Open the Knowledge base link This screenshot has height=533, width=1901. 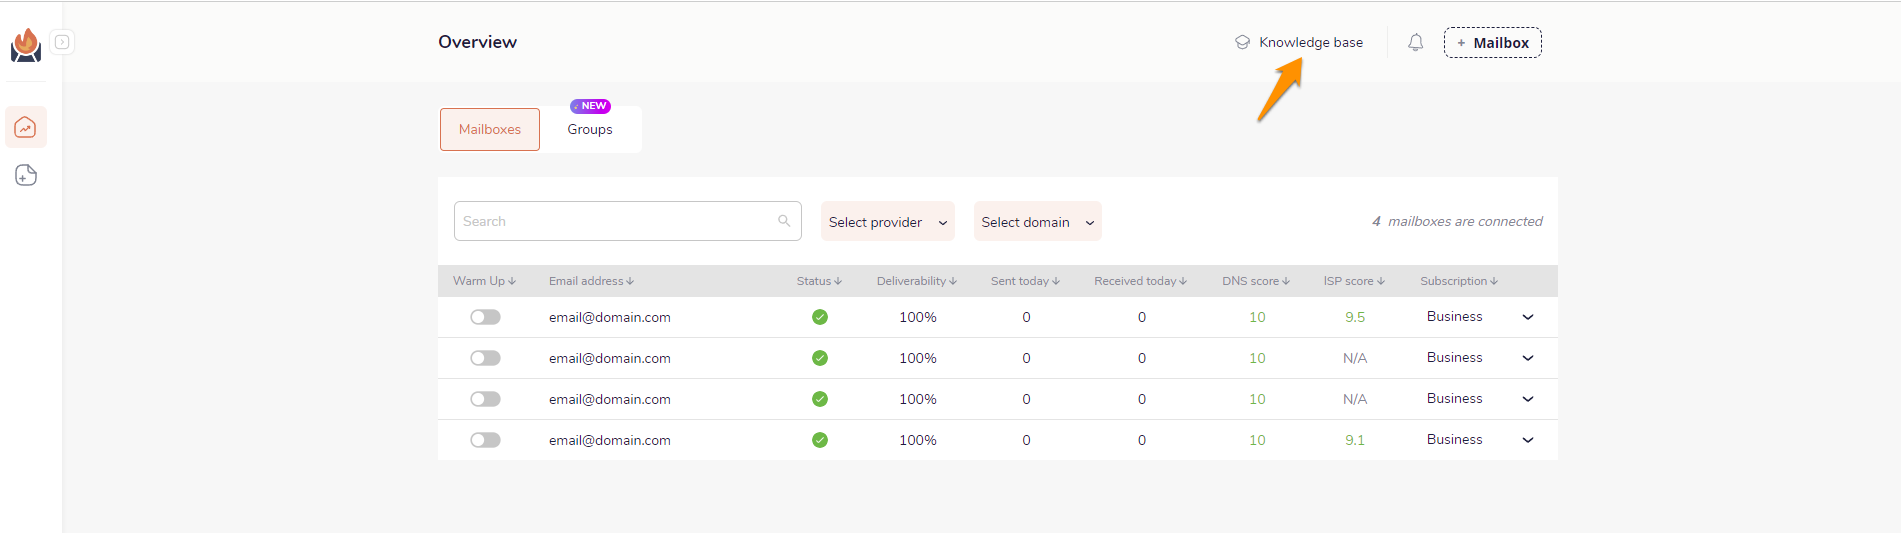[1310, 43]
